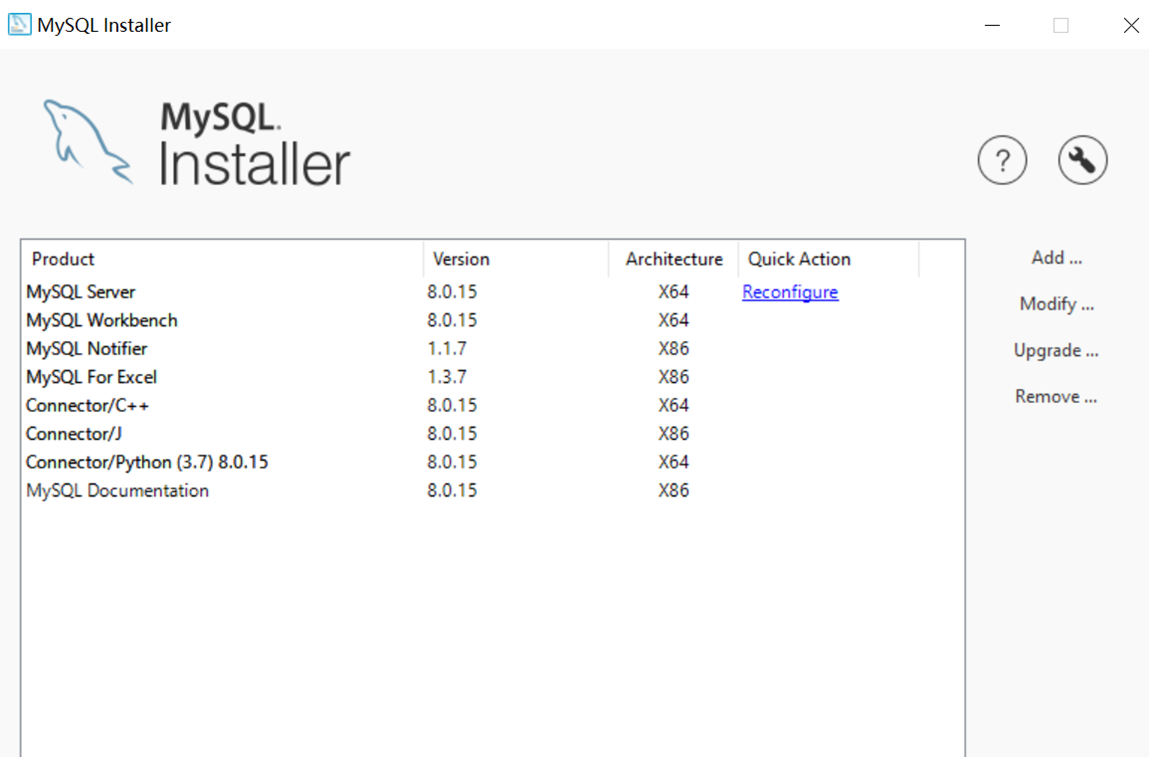The image size is (1153, 757).
Task: Sort by the Product column header
Action: [x=222, y=259]
